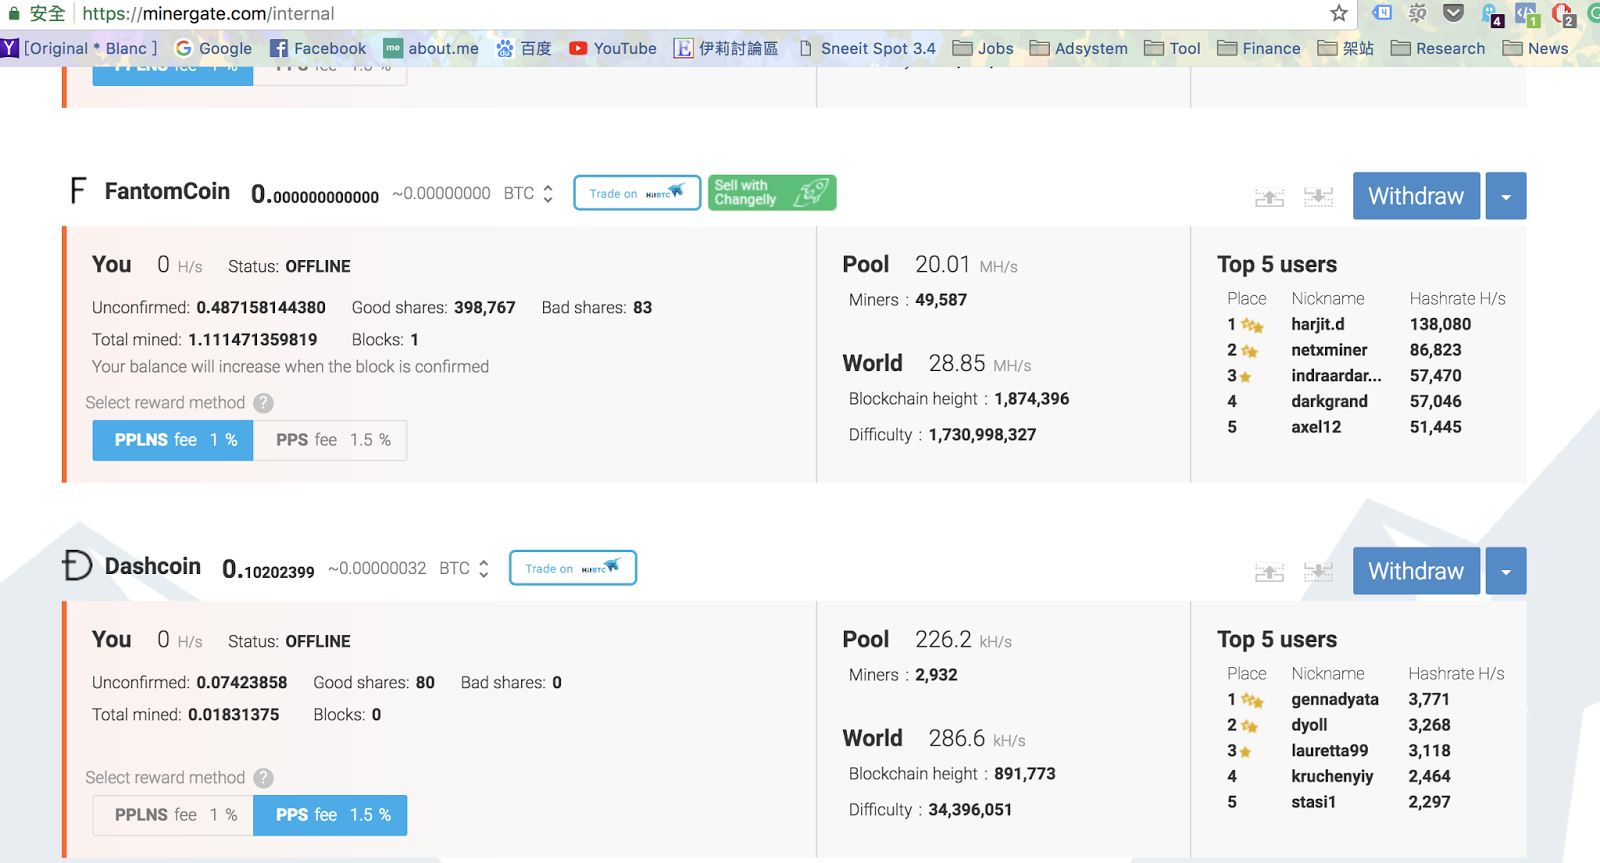
Task: Click dyoll in Dashcoin top users
Action: click(1309, 725)
